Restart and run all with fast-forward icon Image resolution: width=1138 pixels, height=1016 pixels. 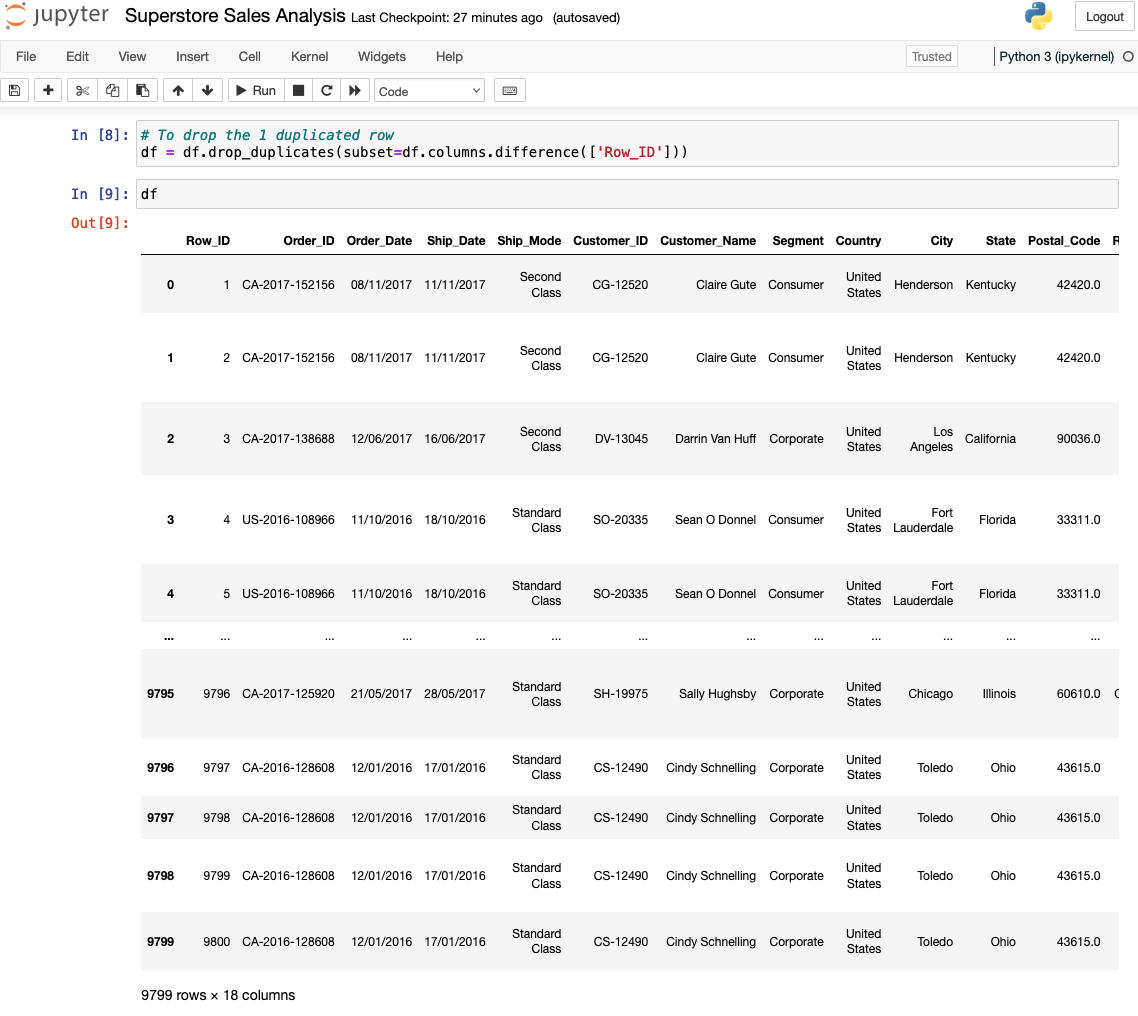356,90
